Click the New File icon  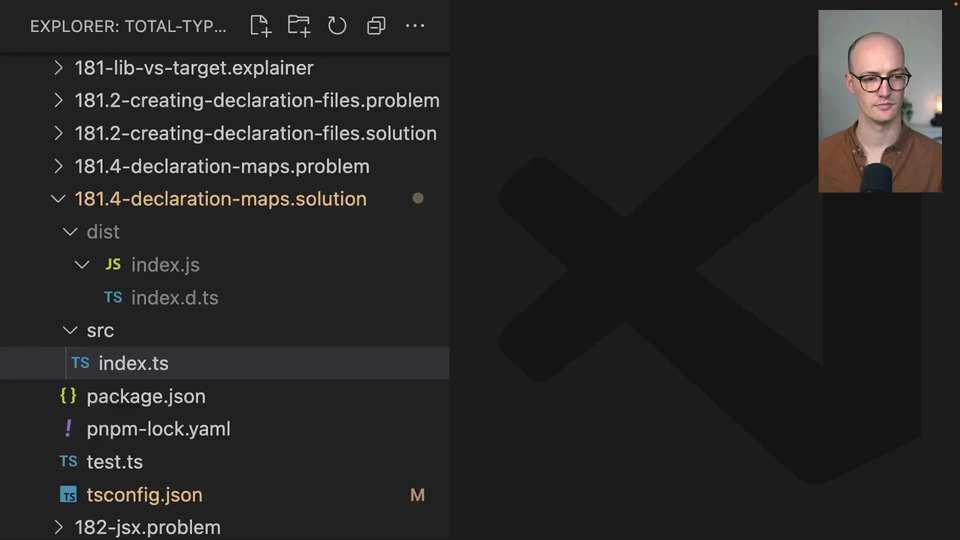coord(260,26)
